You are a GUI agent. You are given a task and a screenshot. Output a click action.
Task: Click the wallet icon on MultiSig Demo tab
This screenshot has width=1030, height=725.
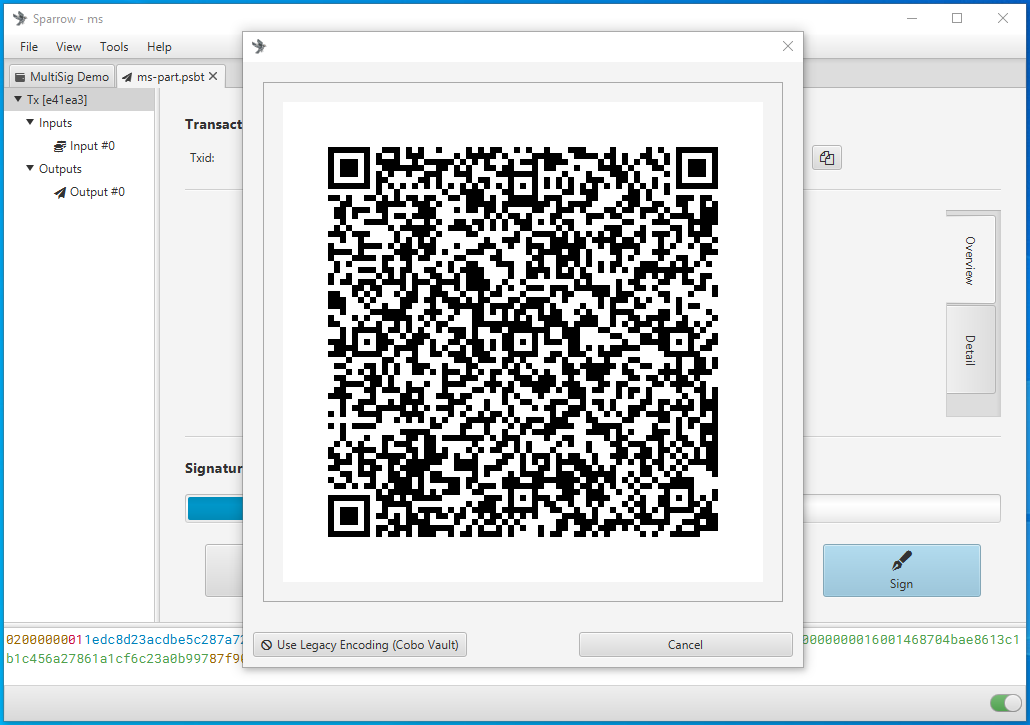click(x=20, y=77)
